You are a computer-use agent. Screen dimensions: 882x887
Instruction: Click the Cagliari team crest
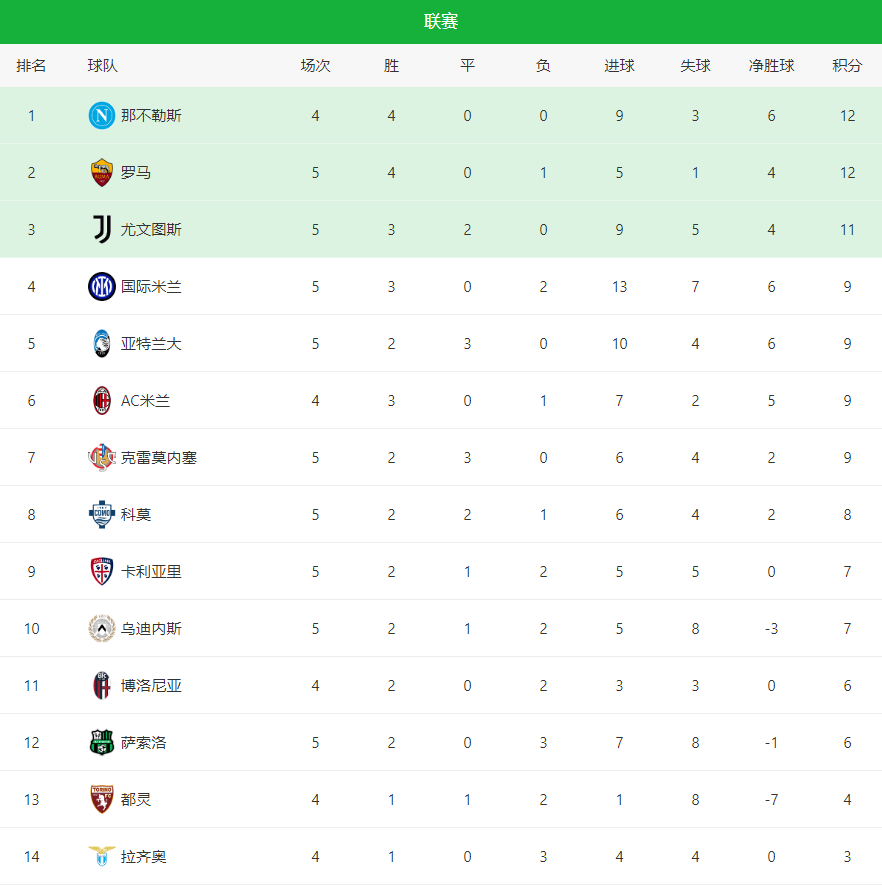pos(102,572)
